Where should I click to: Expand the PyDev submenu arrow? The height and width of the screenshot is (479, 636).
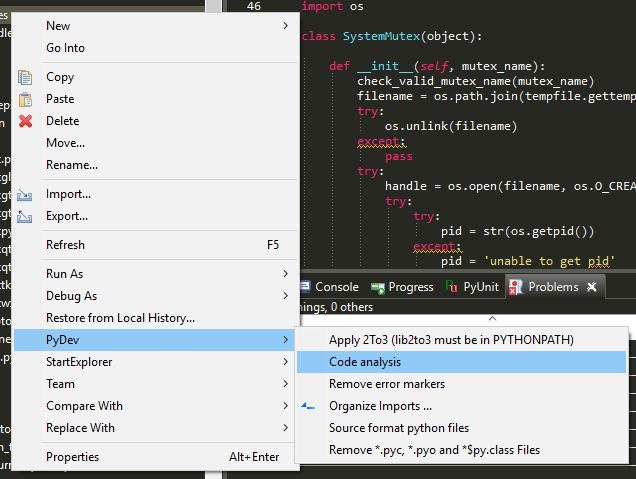tap(286, 339)
